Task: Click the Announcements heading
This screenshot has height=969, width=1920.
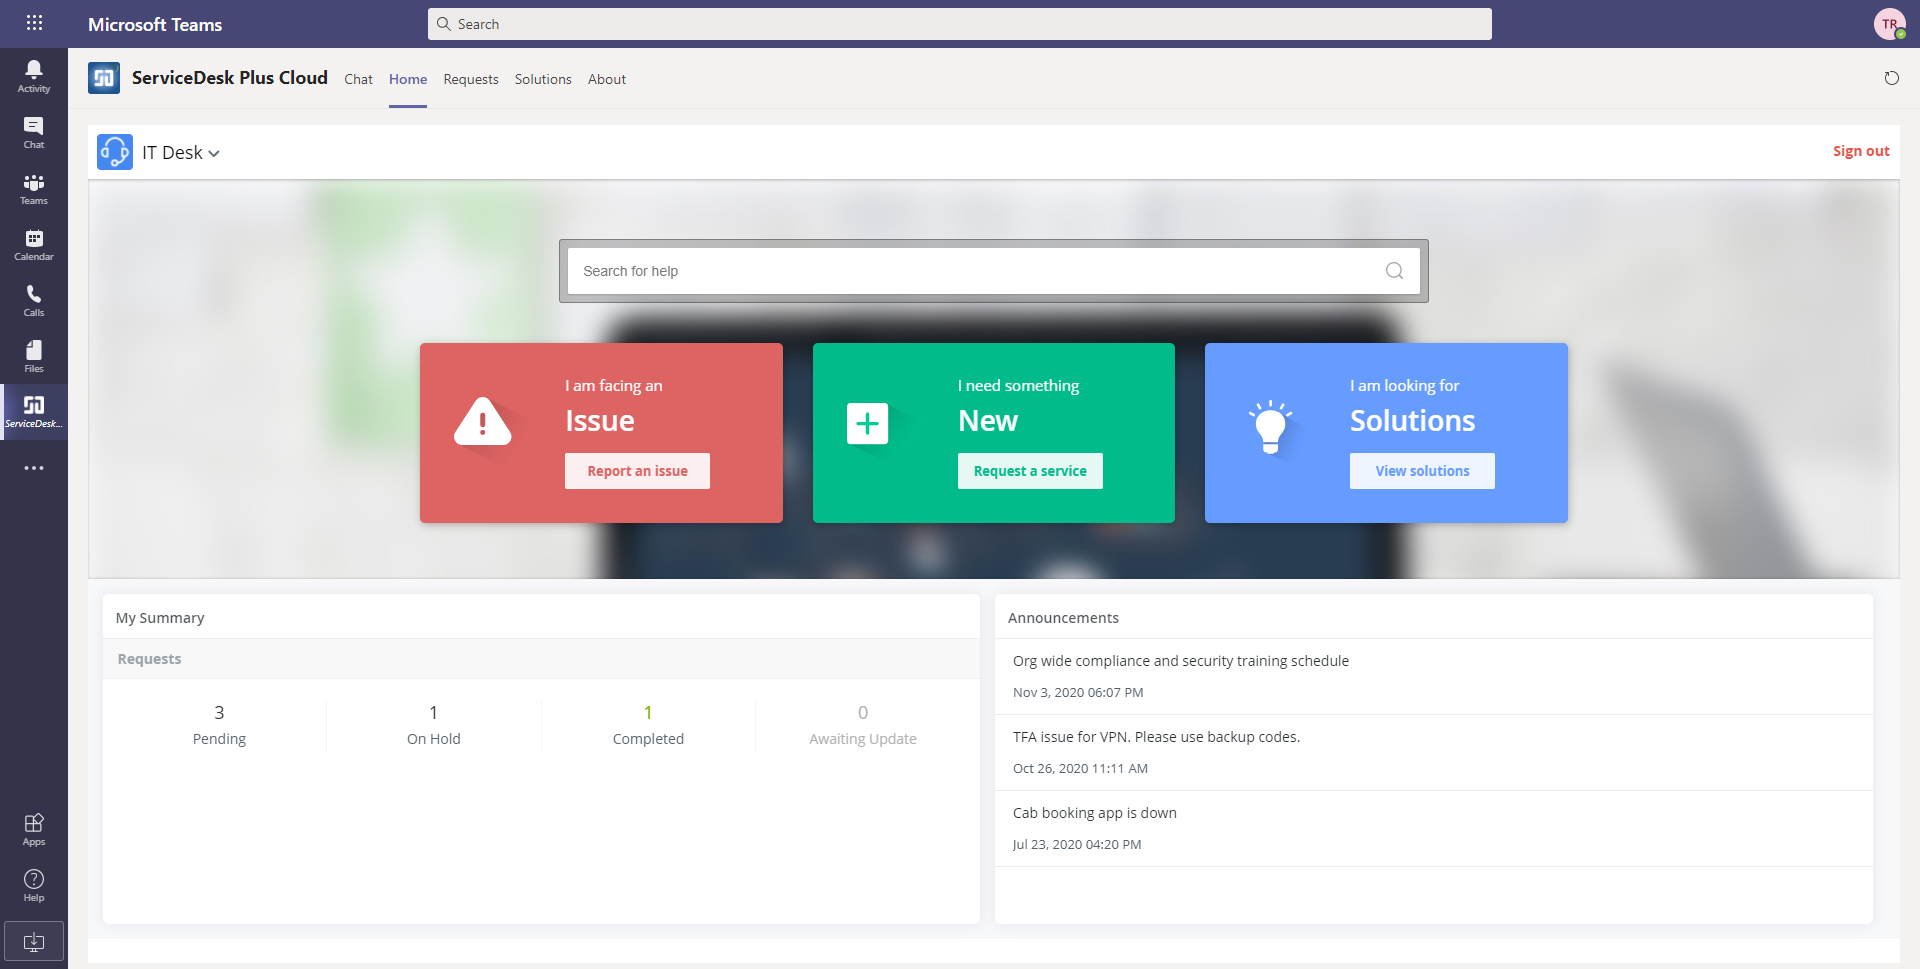Action: (x=1063, y=618)
